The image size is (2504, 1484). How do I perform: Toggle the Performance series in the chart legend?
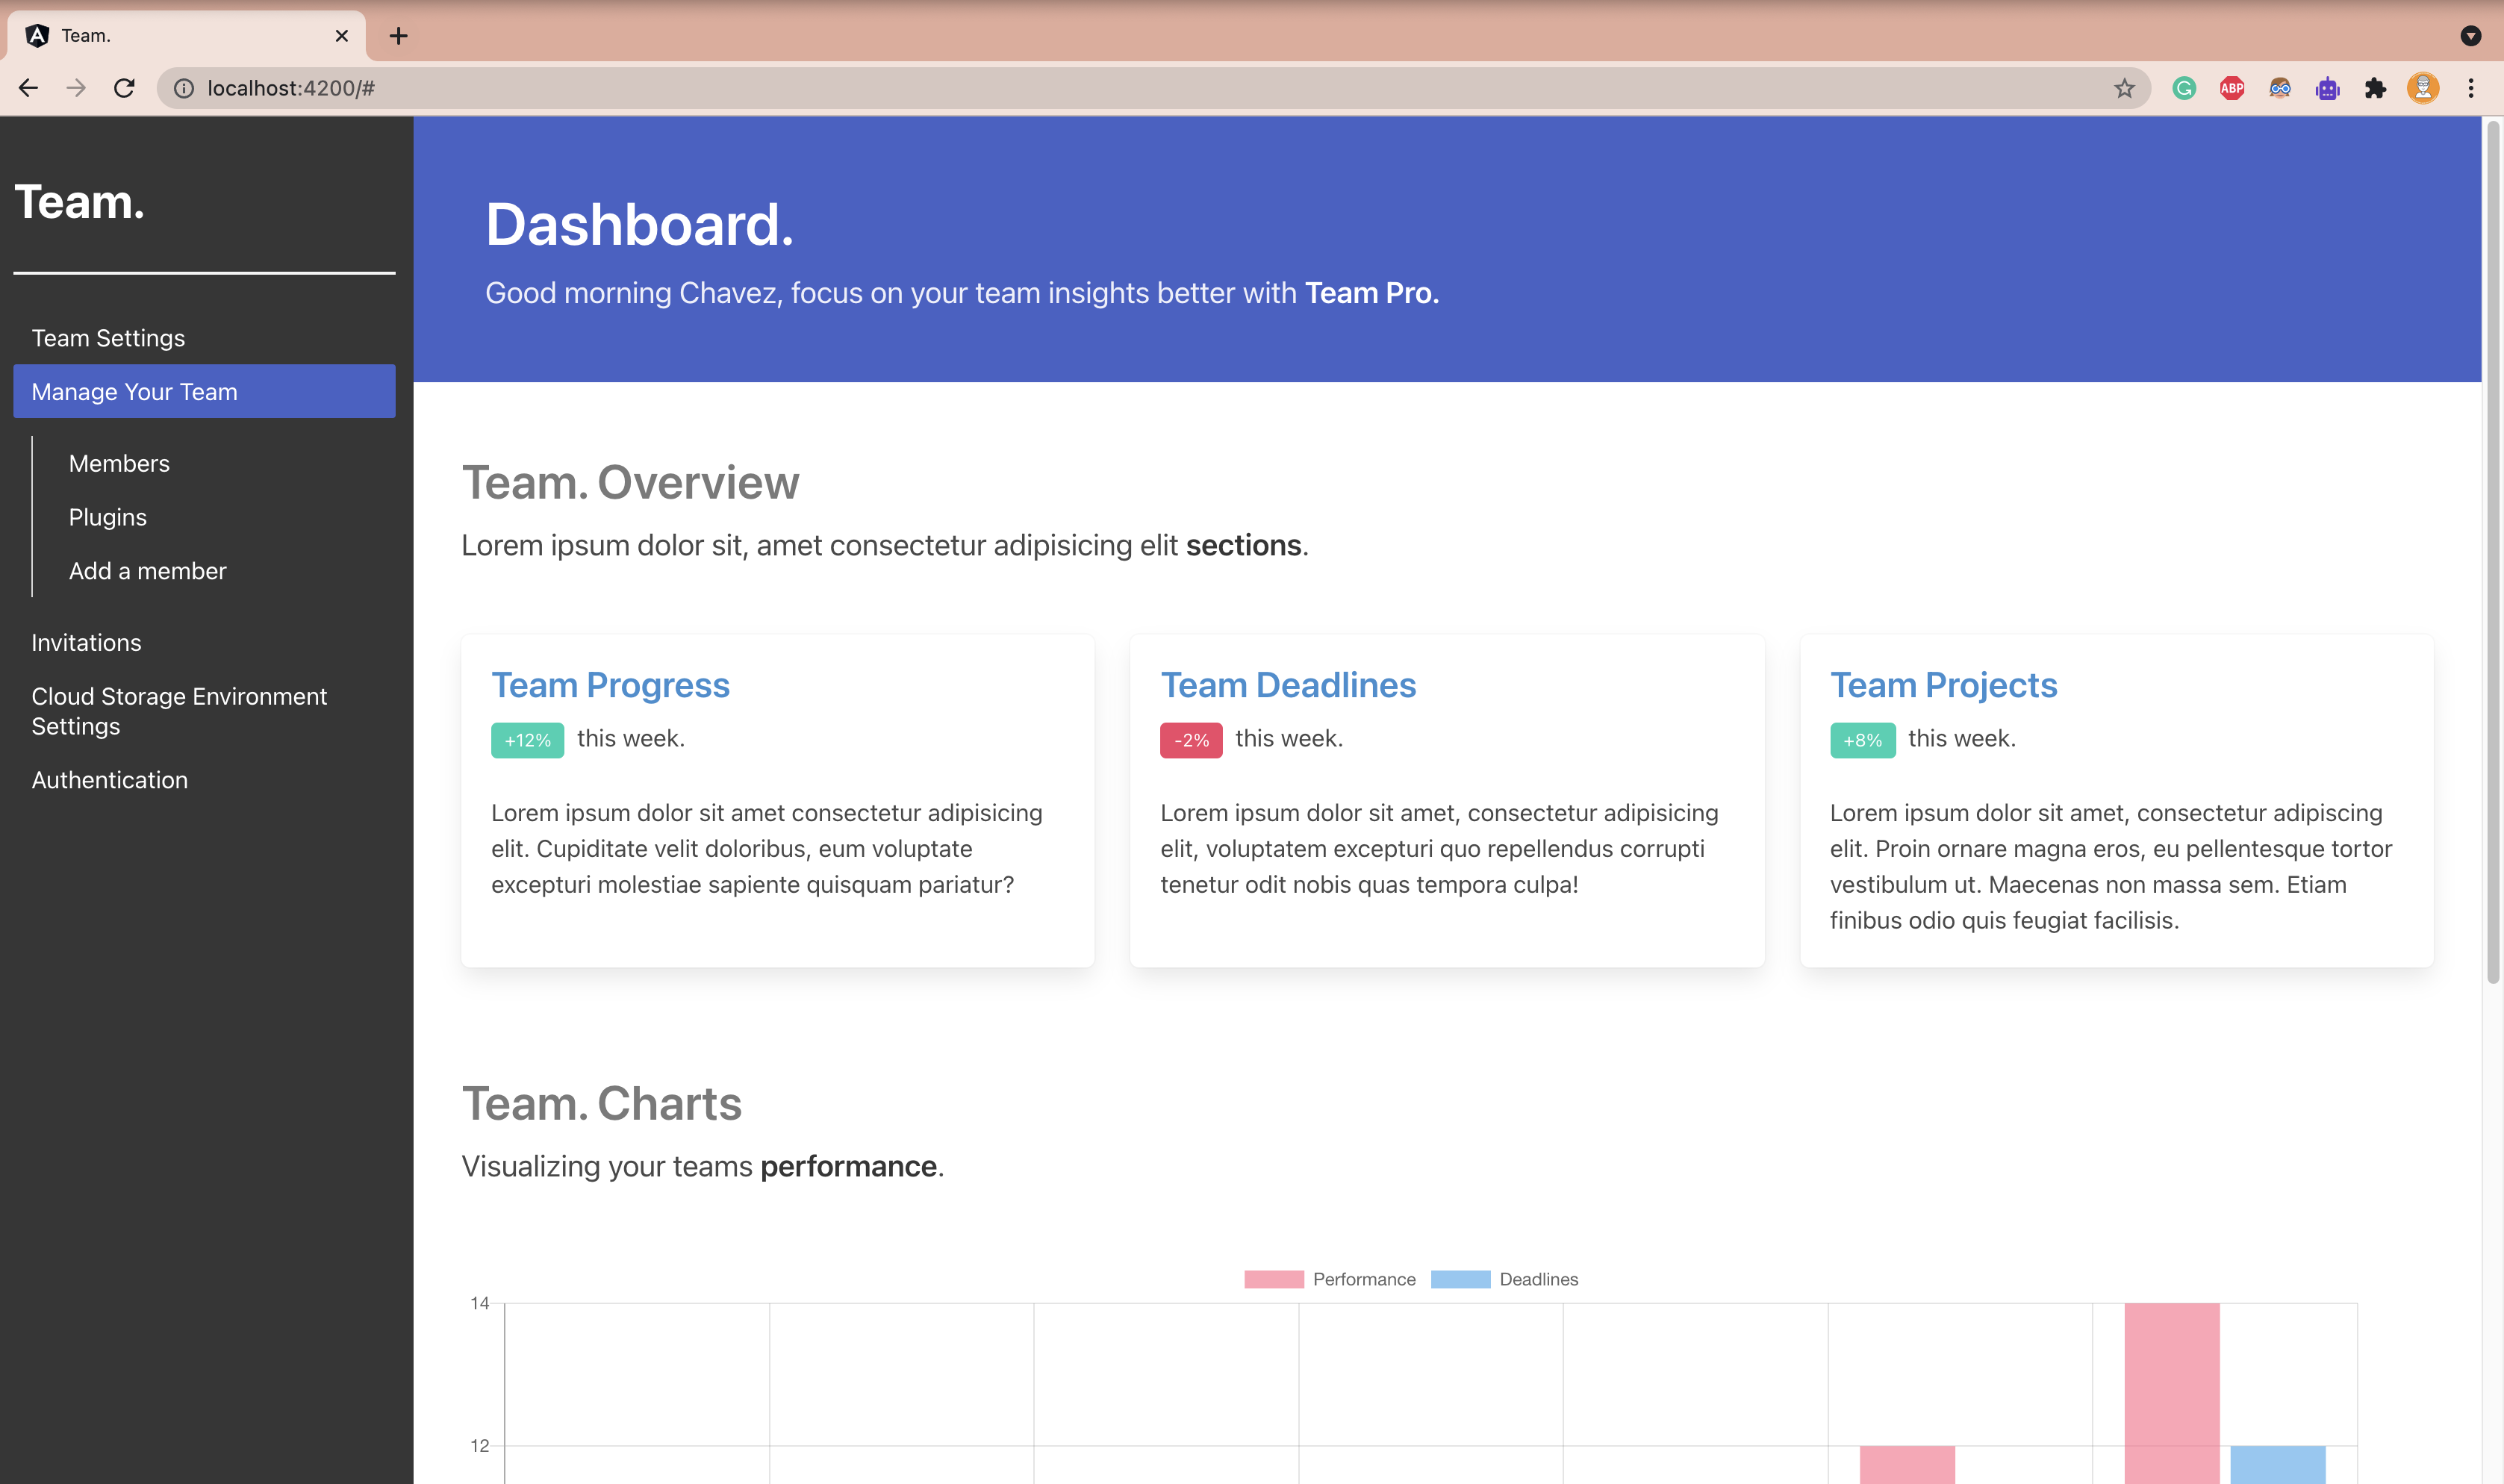(x=1364, y=1279)
